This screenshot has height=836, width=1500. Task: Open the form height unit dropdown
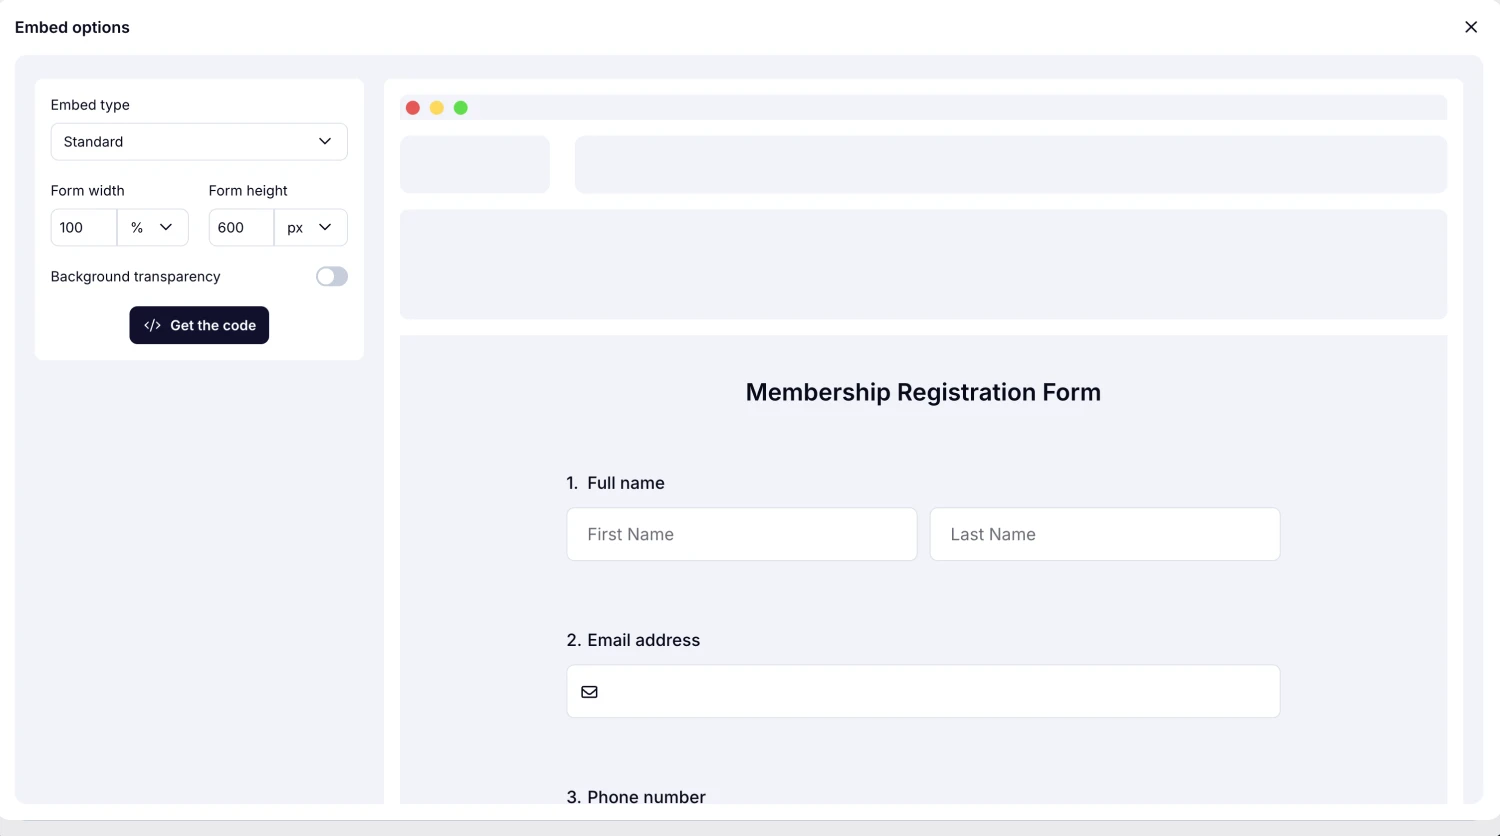(310, 227)
